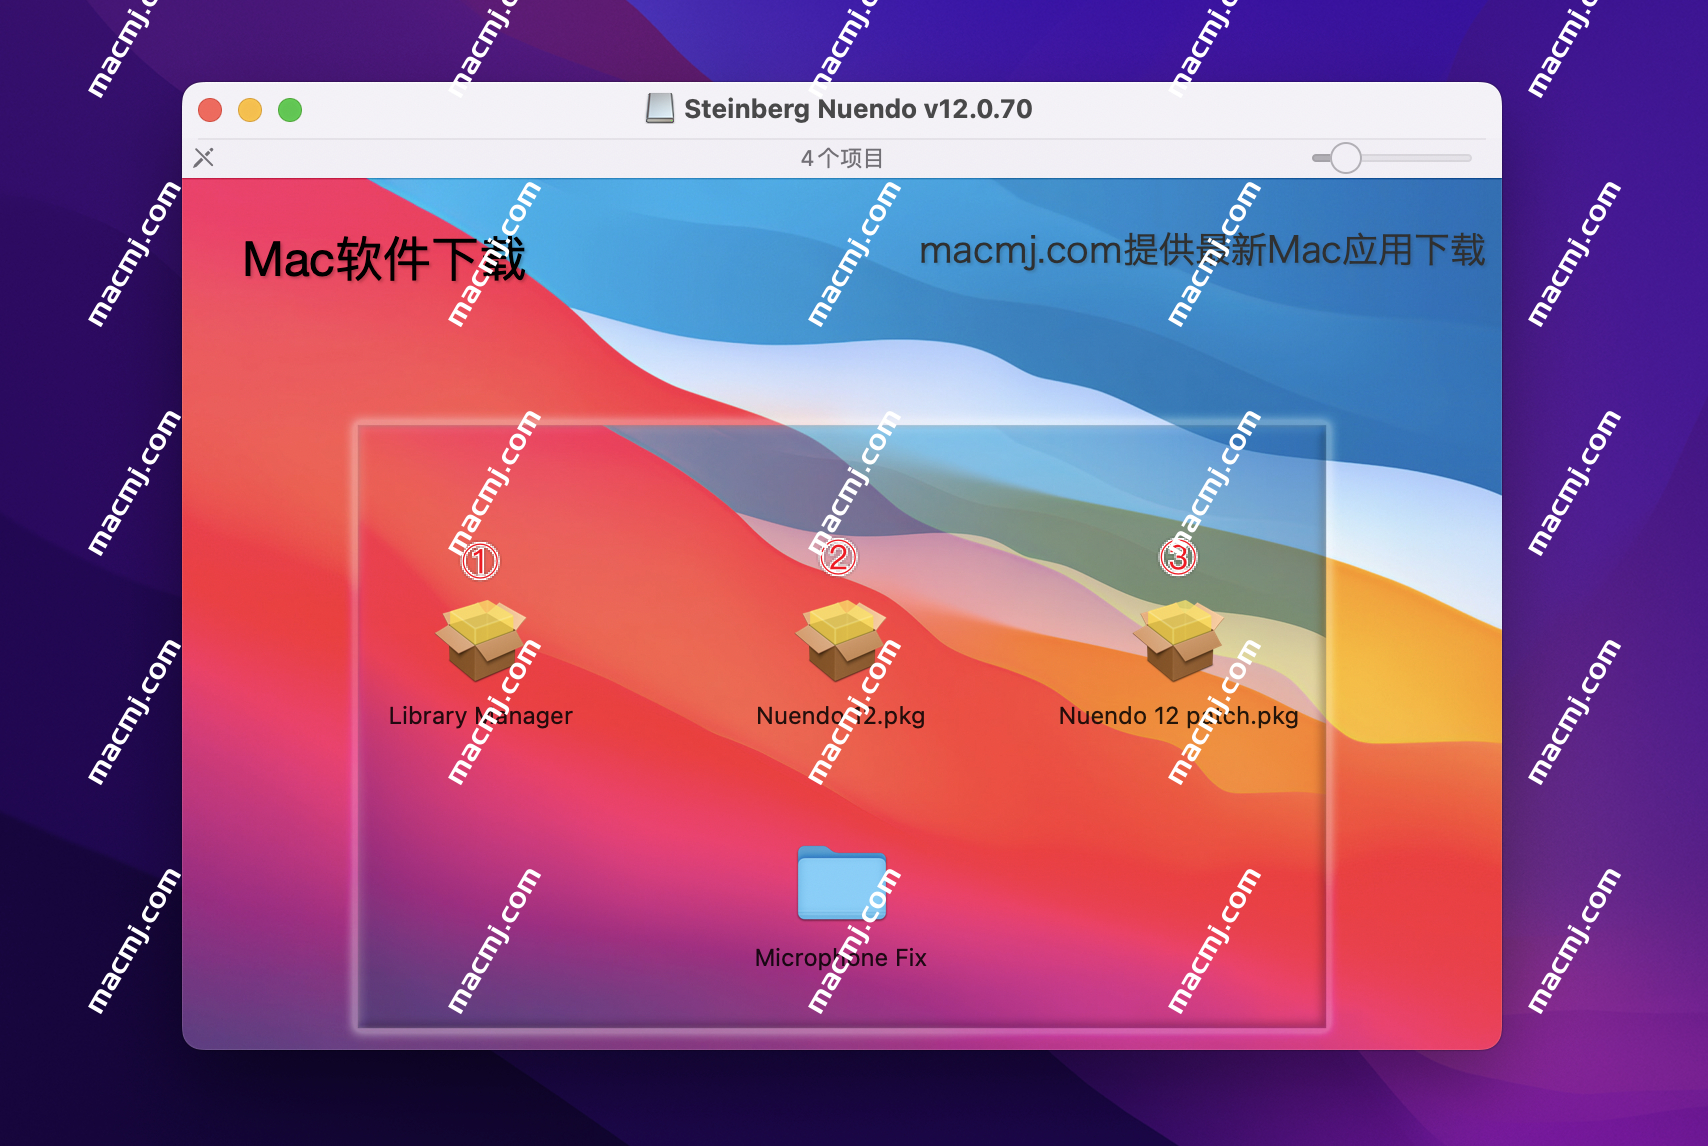Screen dimensions: 1708x1146
Task: Adjust the icon size slider knob
Action: (x=1346, y=158)
